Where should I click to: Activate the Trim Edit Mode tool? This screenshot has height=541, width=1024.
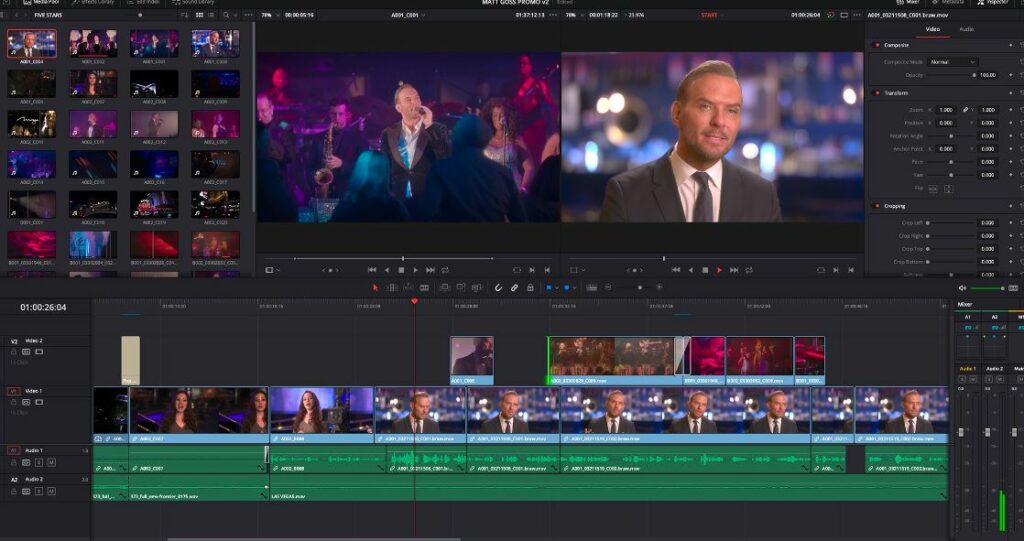tap(392, 287)
